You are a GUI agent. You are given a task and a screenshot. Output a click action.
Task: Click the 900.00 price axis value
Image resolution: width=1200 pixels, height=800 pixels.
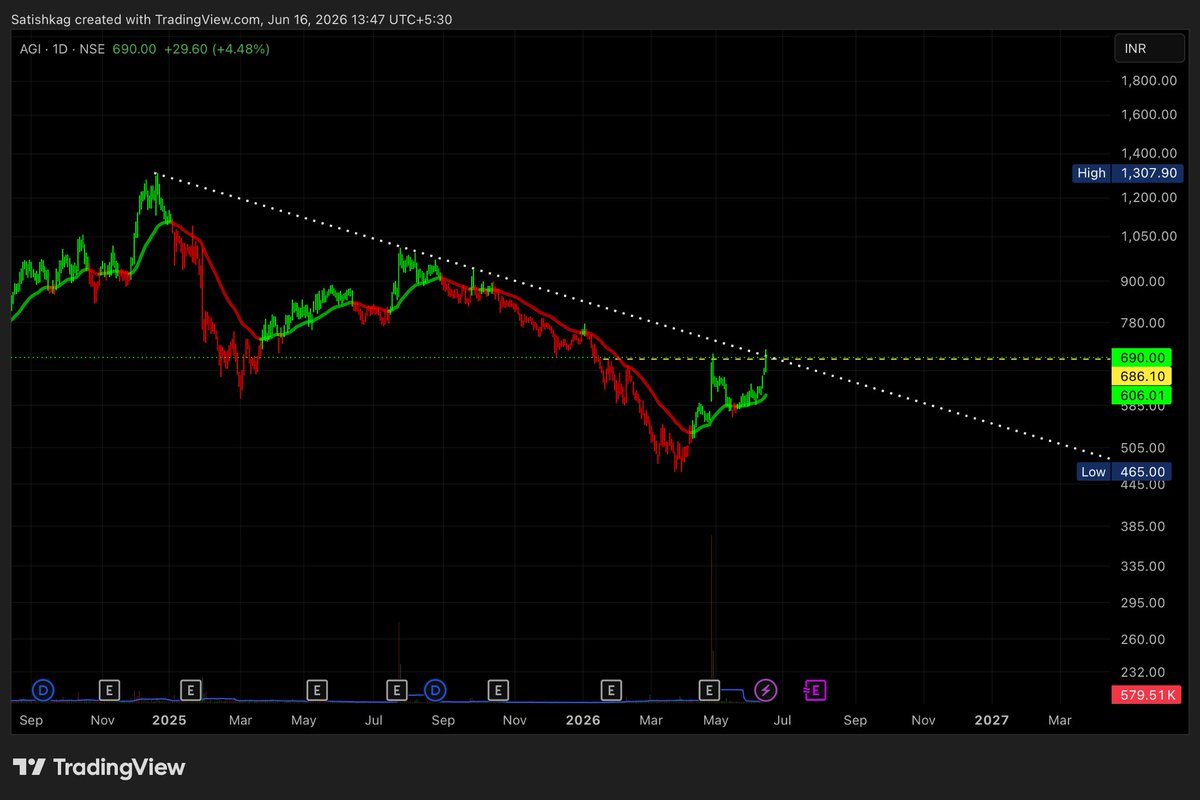click(1142, 281)
